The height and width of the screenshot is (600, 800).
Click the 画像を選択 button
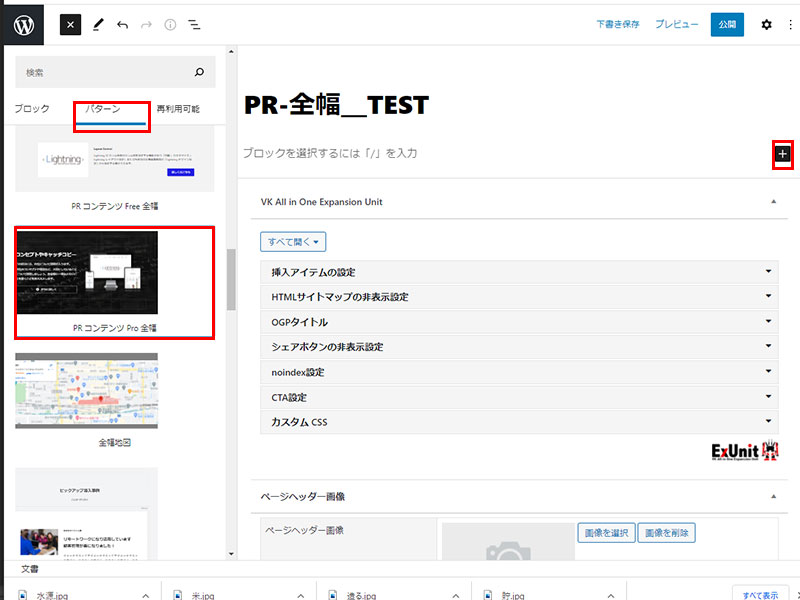click(605, 533)
